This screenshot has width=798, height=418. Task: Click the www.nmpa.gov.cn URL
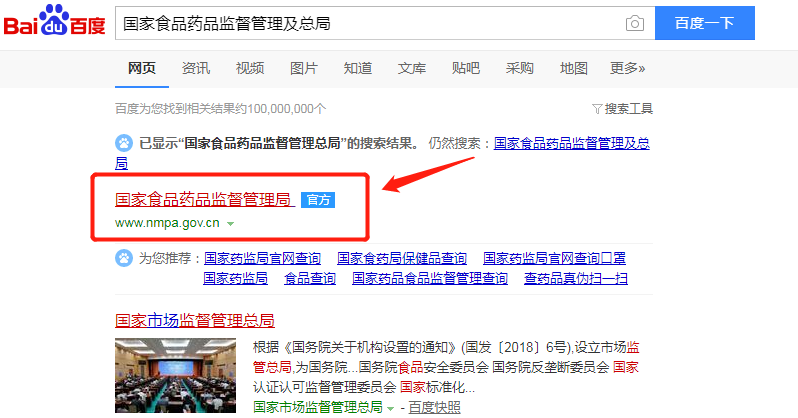167,223
